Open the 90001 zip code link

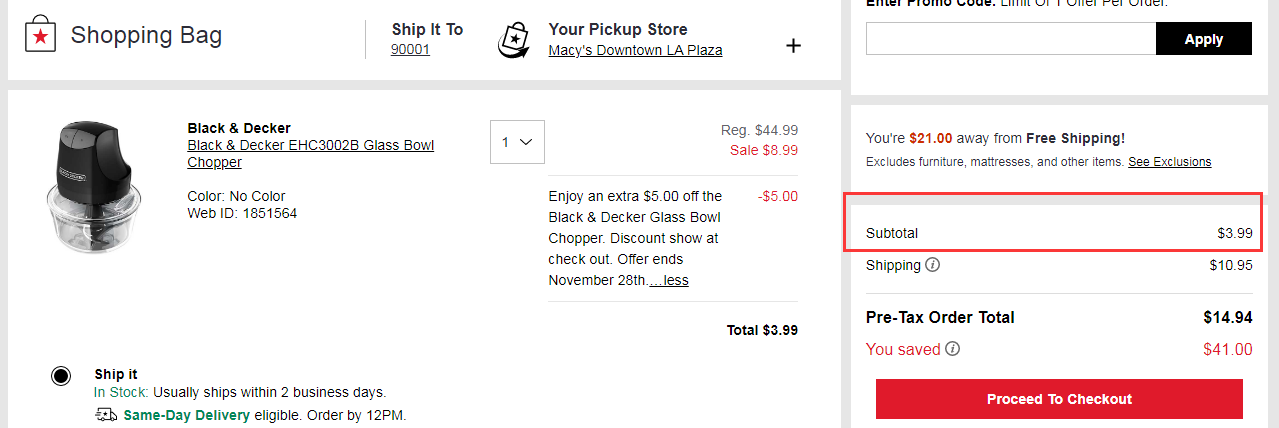tap(410, 49)
